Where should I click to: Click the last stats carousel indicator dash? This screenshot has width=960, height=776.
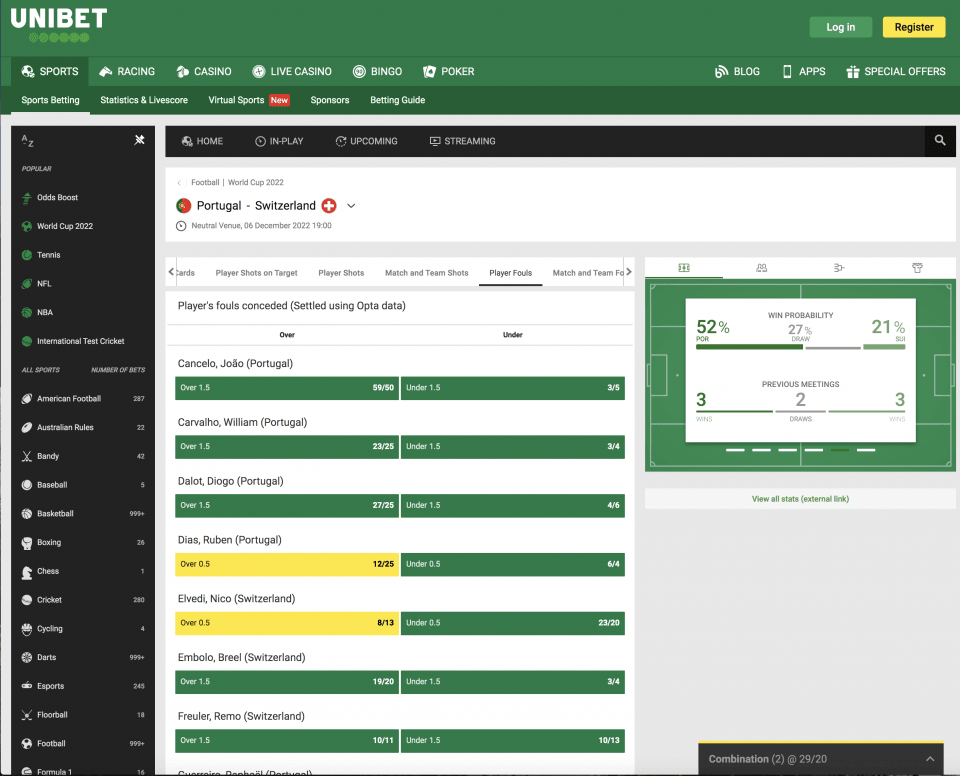(866, 450)
